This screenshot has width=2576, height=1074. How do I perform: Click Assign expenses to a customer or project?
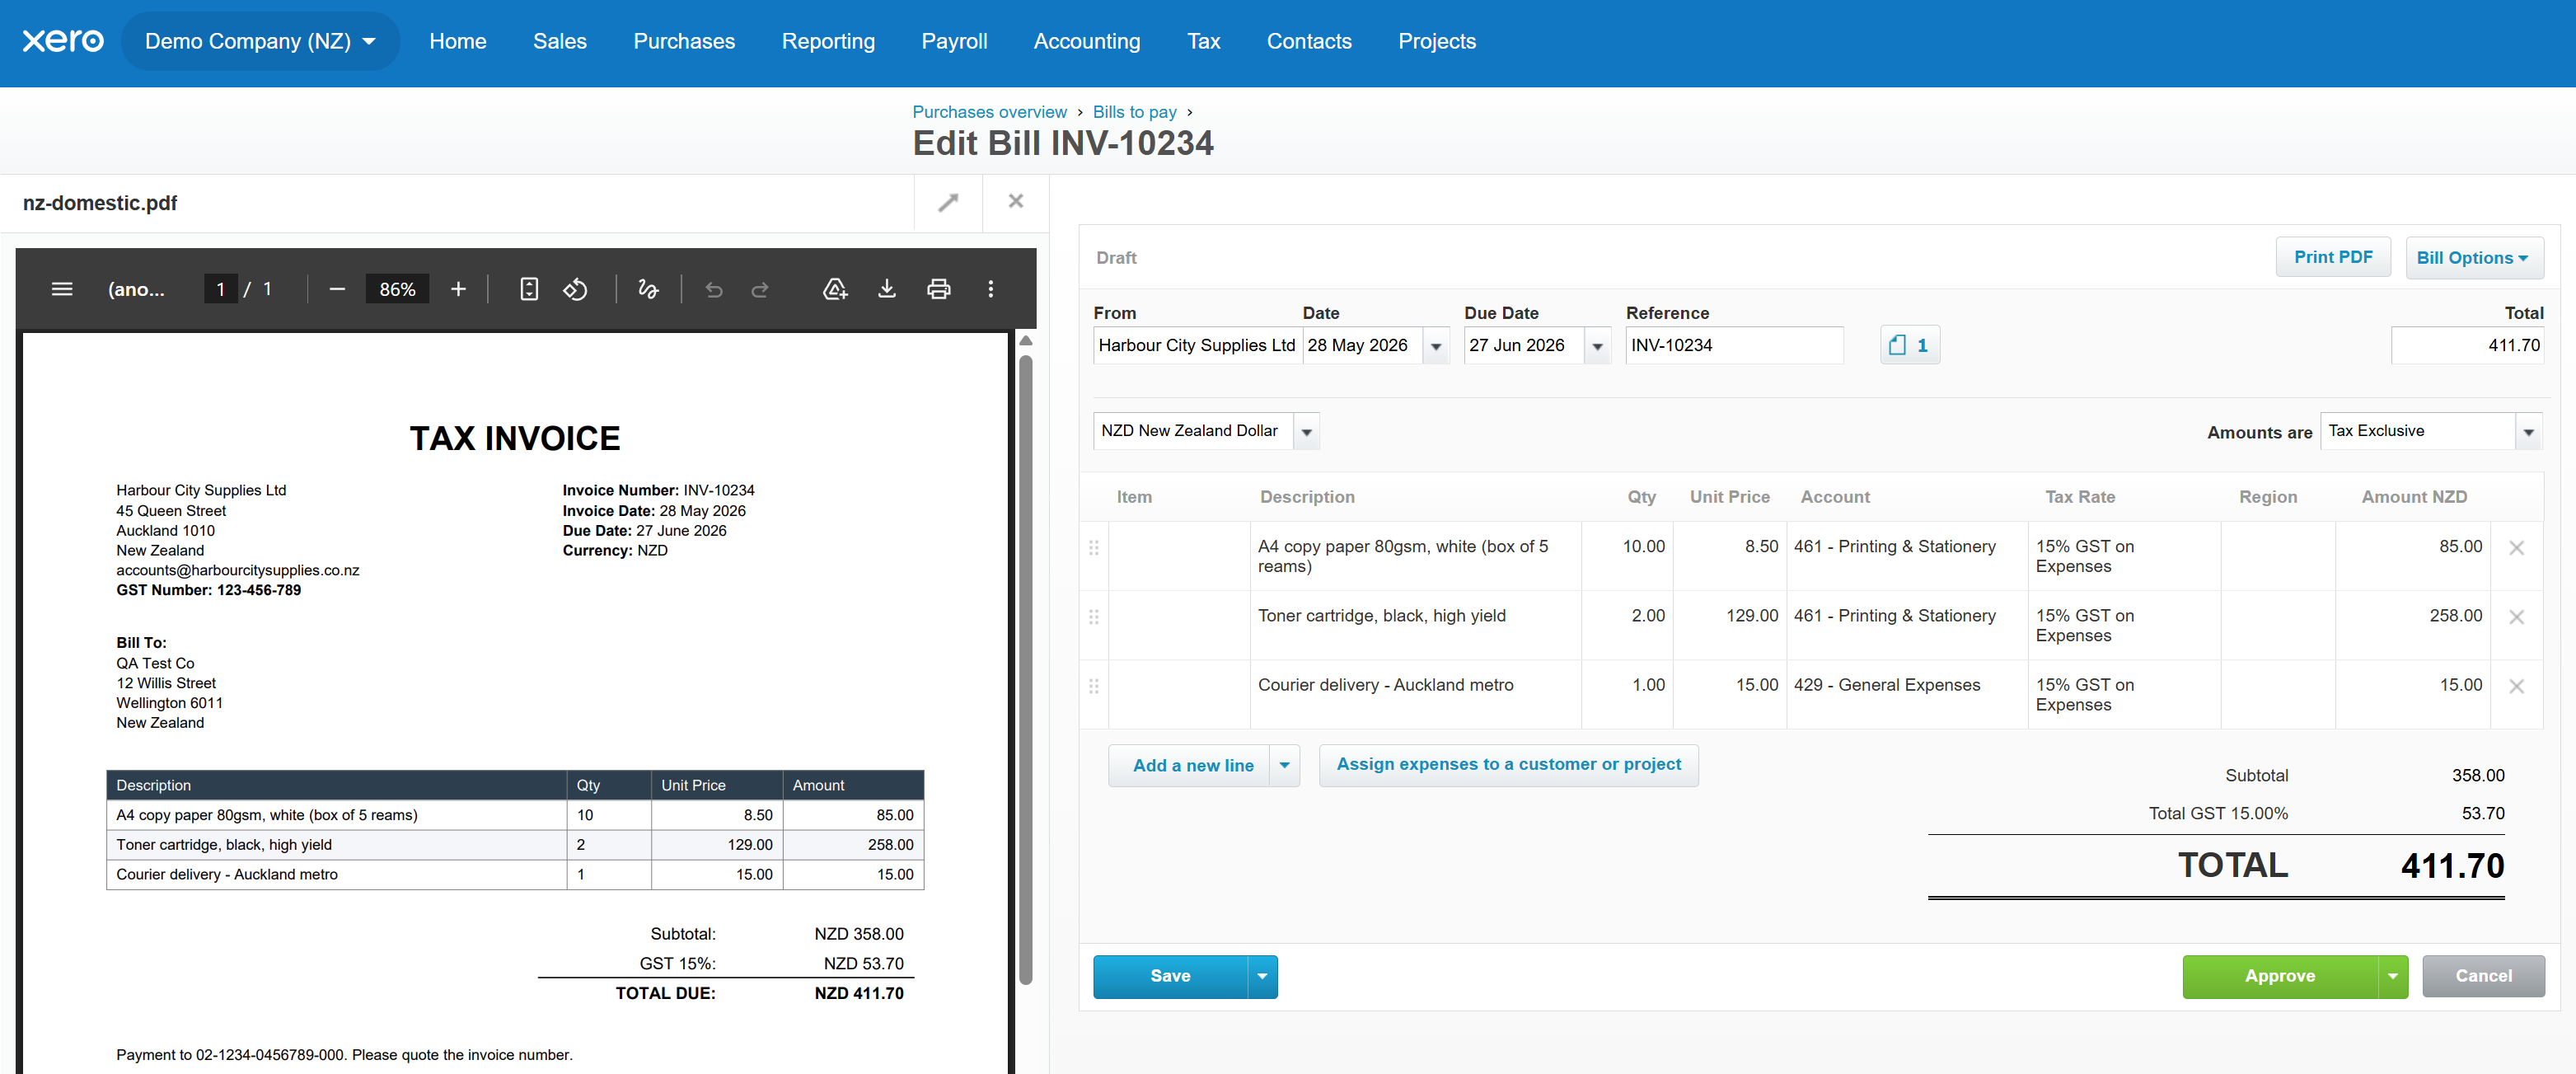coord(1508,765)
